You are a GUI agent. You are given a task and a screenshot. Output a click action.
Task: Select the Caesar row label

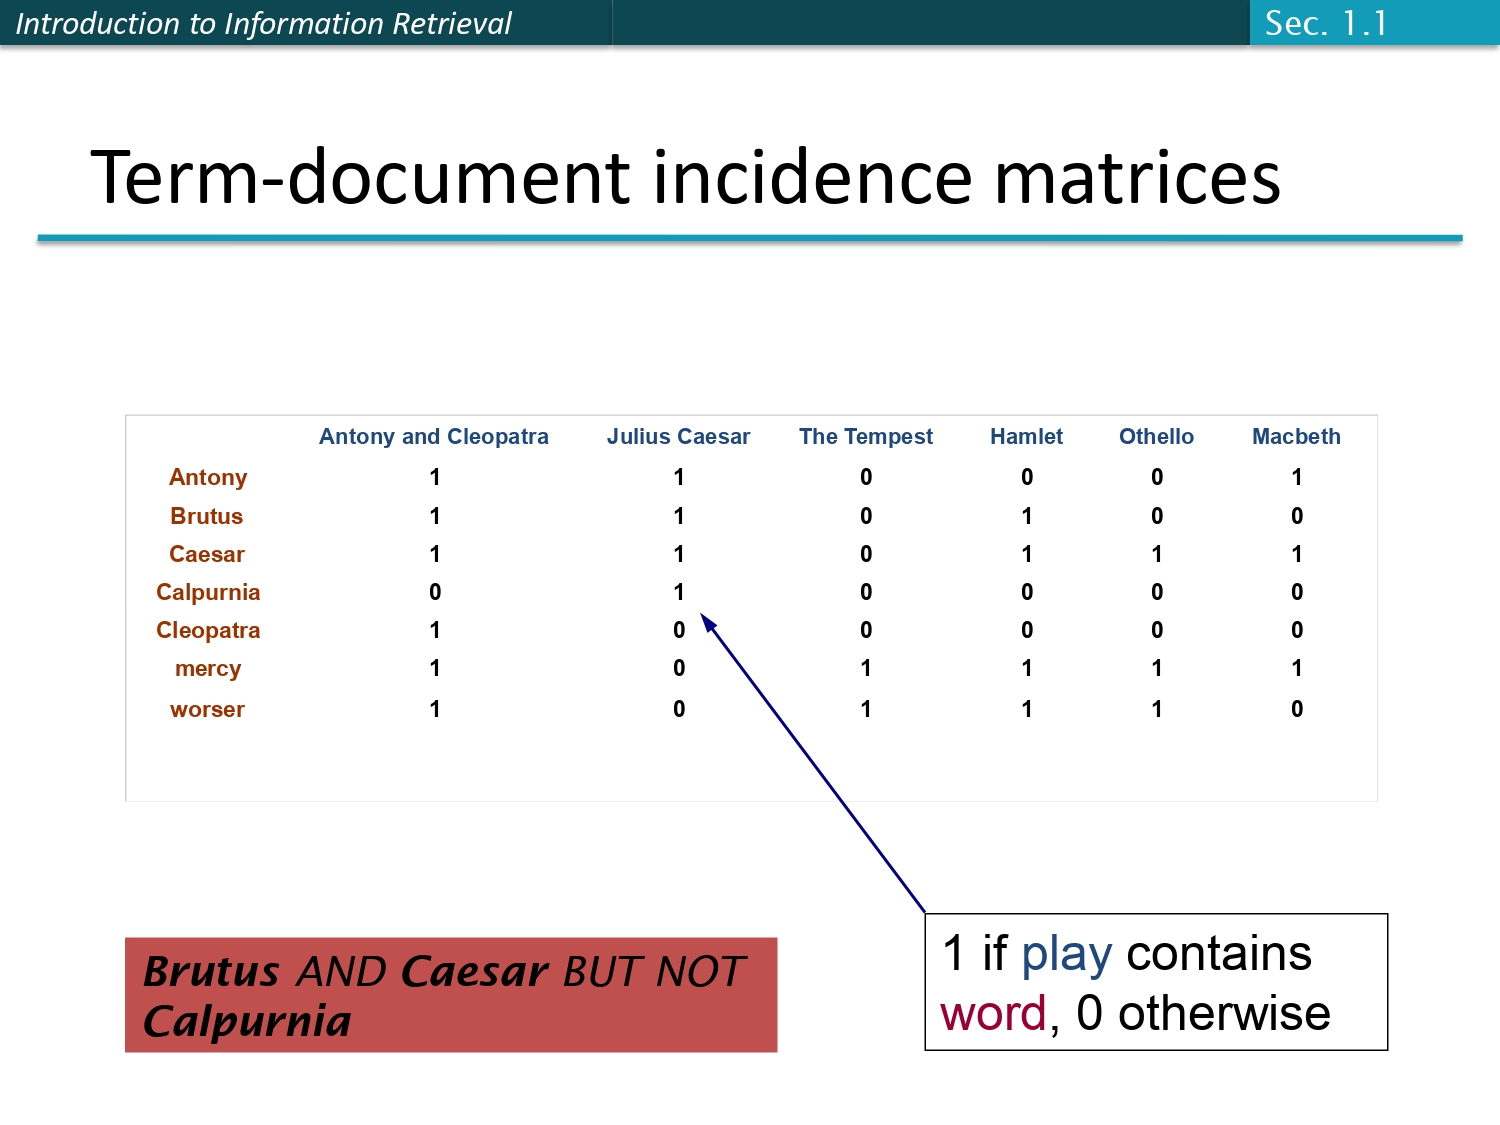pyautogui.click(x=207, y=554)
